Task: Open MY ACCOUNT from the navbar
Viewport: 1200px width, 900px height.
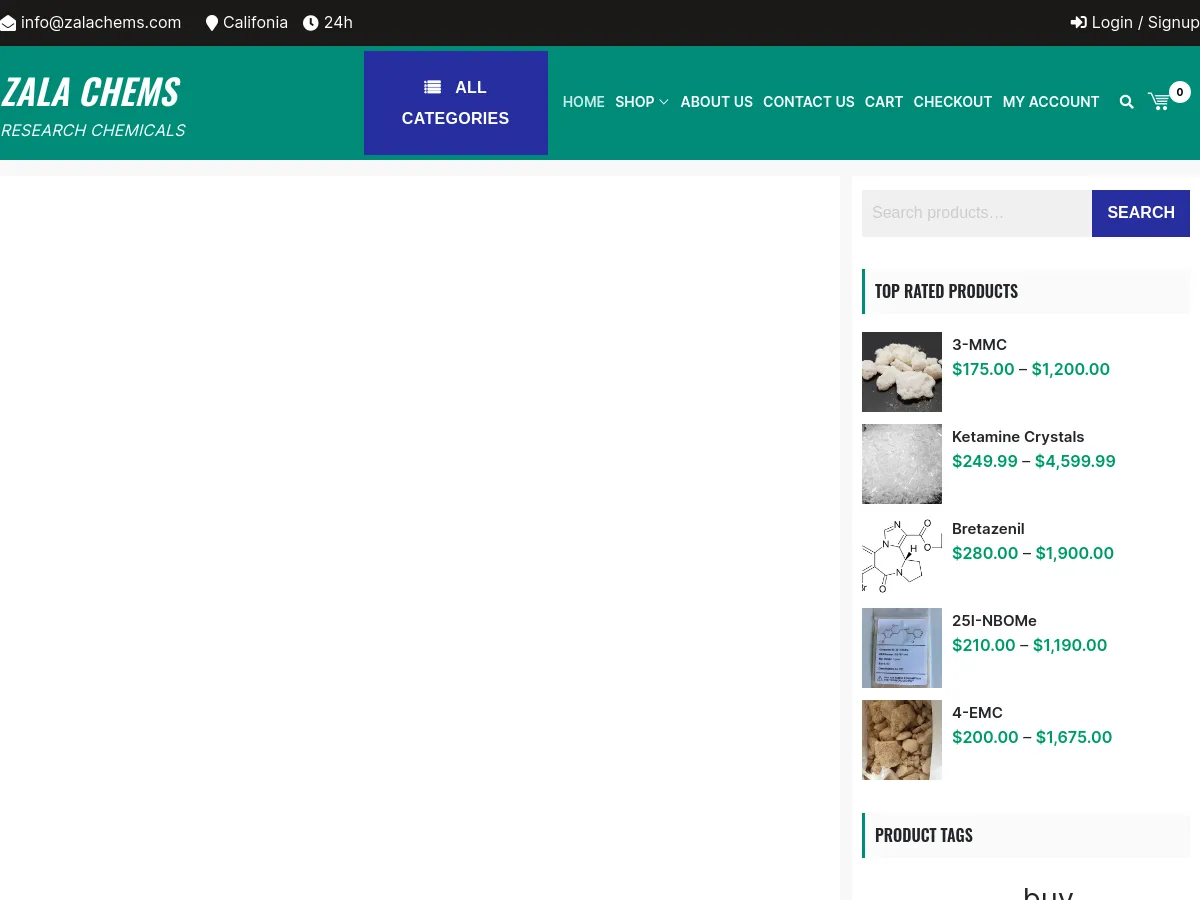Action: (1050, 102)
